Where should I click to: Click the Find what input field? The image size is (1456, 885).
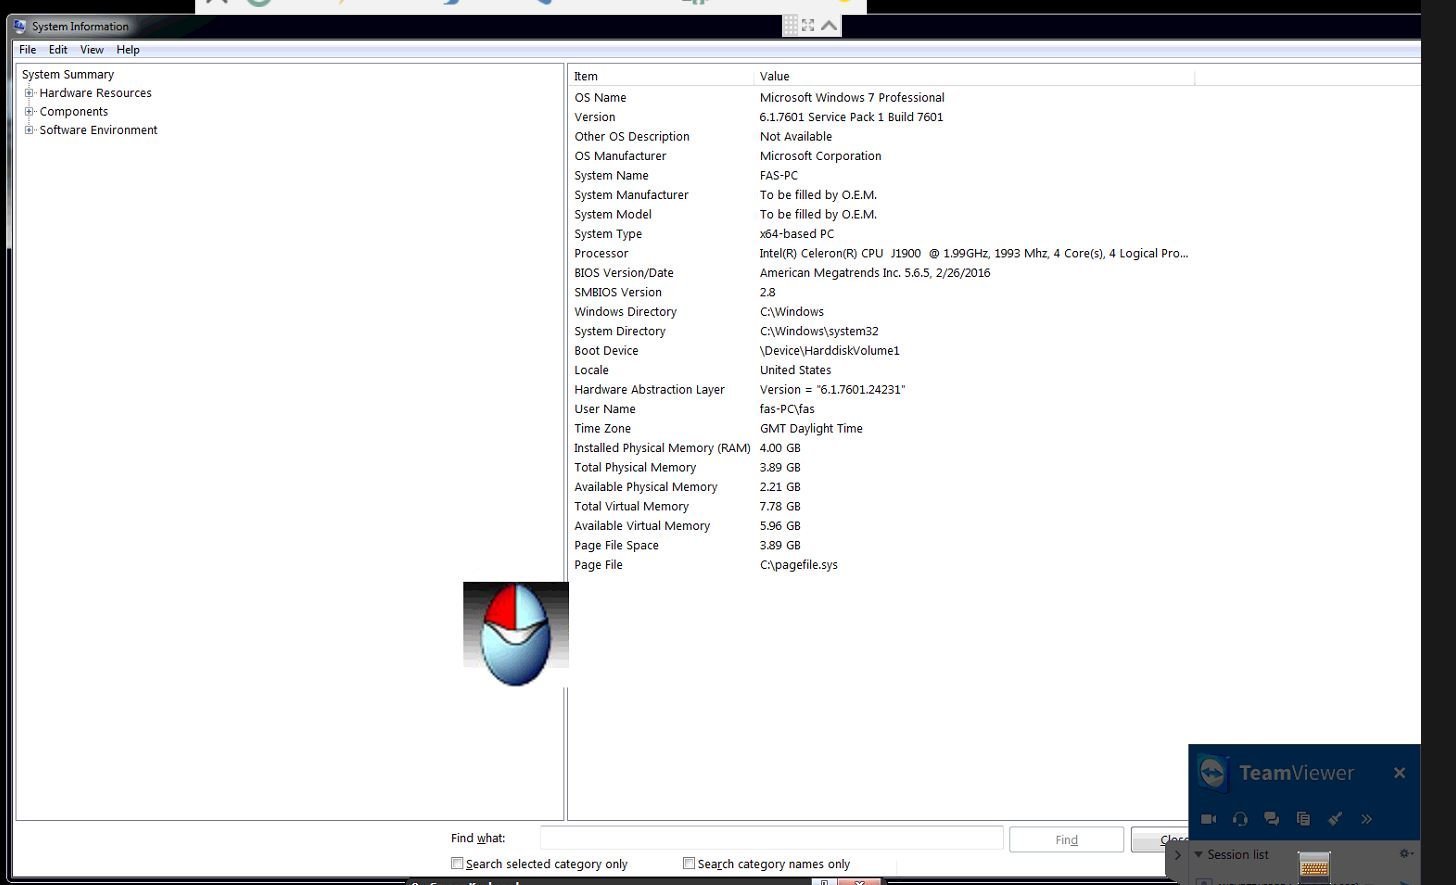771,839
